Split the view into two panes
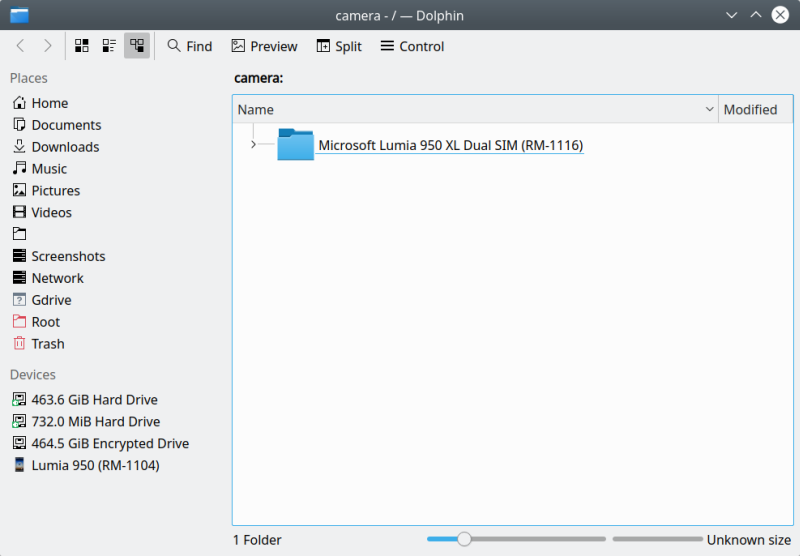 click(x=339, y=46)
